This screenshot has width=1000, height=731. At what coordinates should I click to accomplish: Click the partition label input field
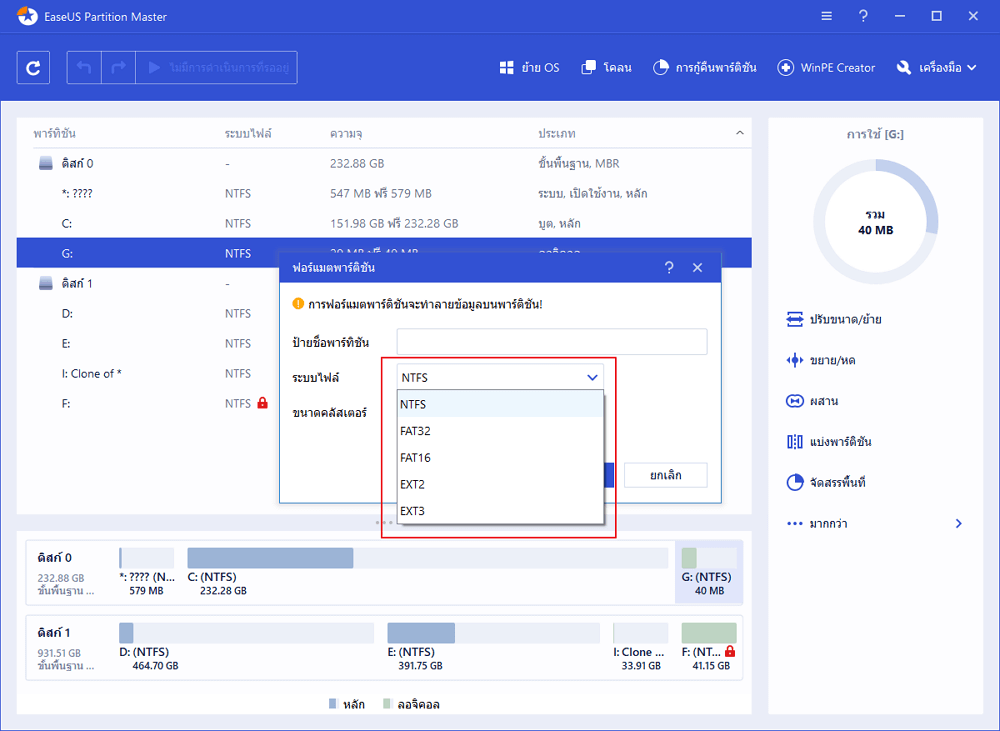552,342
